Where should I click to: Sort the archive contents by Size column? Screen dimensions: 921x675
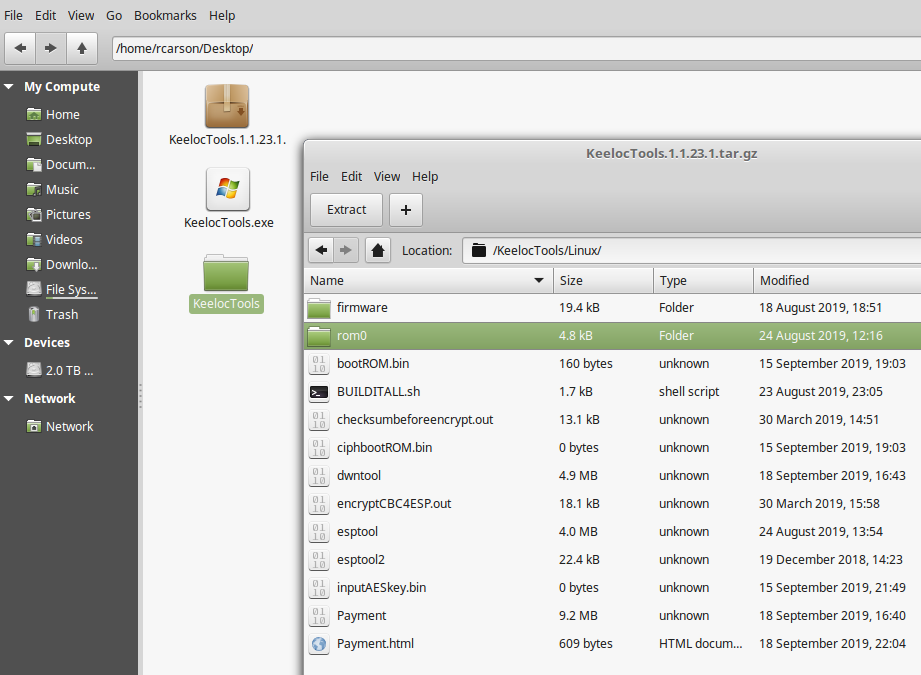pos(603,281)
